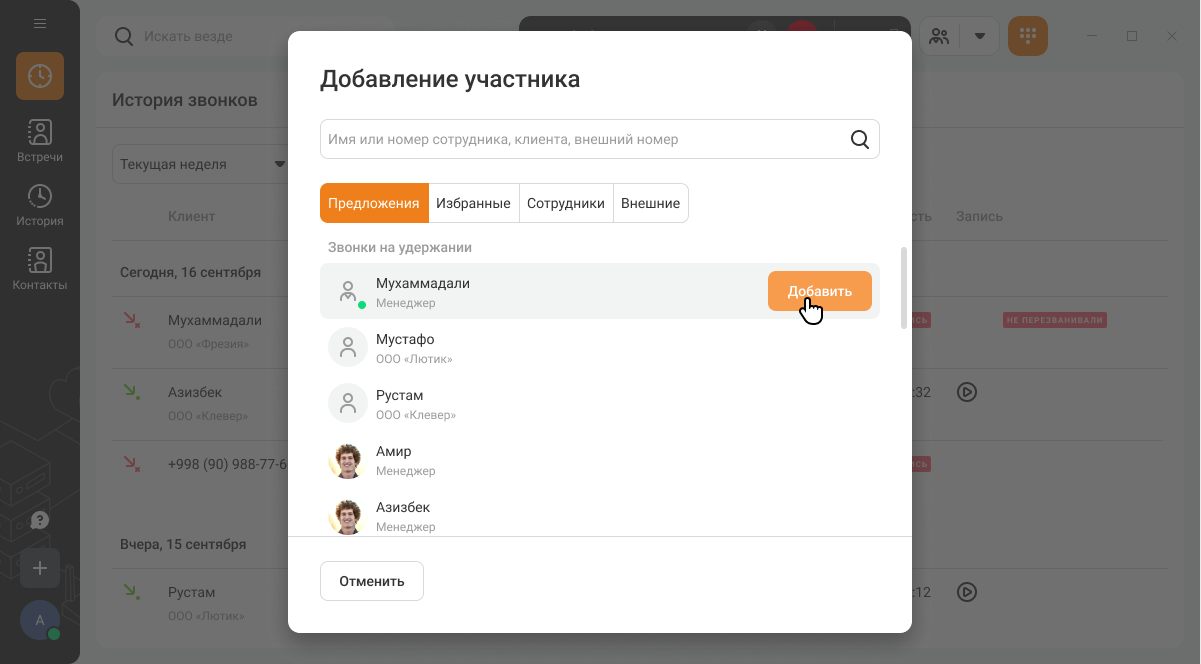Screen dimensions: 1201x664
Task: Add Мухаммадали with Добавить button
Action: coord(820,291)
